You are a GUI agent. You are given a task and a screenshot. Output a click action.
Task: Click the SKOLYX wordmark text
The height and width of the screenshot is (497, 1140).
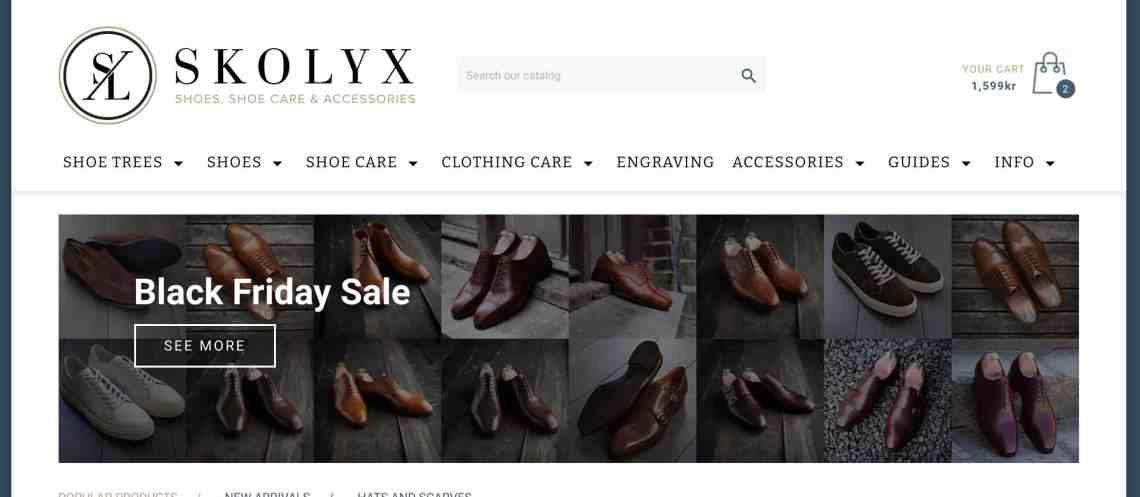[x=294, y=67]
